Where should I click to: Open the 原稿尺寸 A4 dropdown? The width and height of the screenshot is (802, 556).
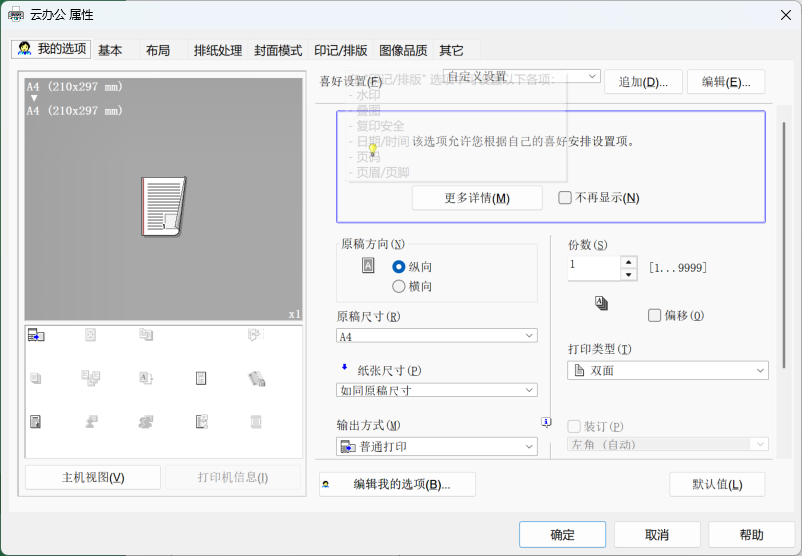(437, 336)
